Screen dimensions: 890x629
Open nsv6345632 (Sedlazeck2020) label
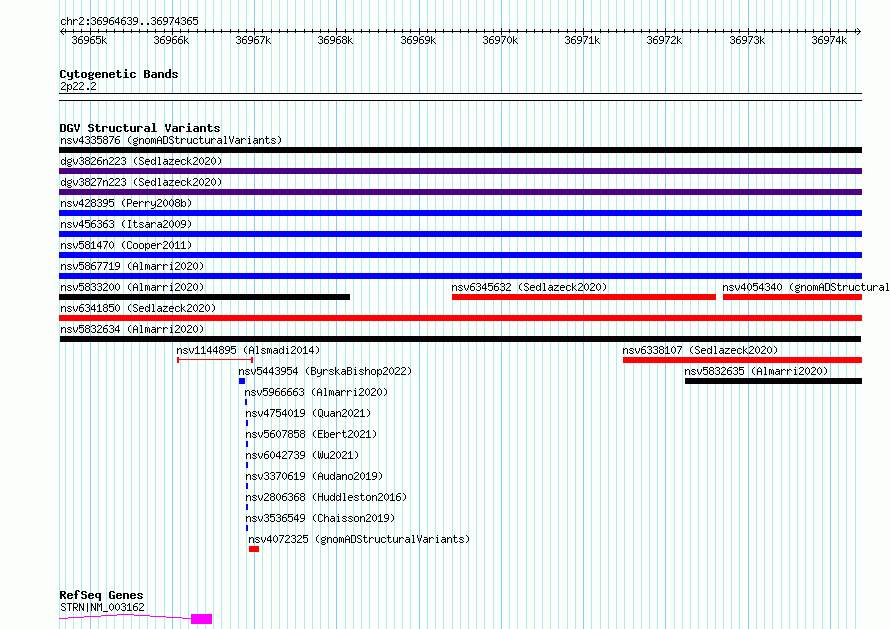pos(529,287)
